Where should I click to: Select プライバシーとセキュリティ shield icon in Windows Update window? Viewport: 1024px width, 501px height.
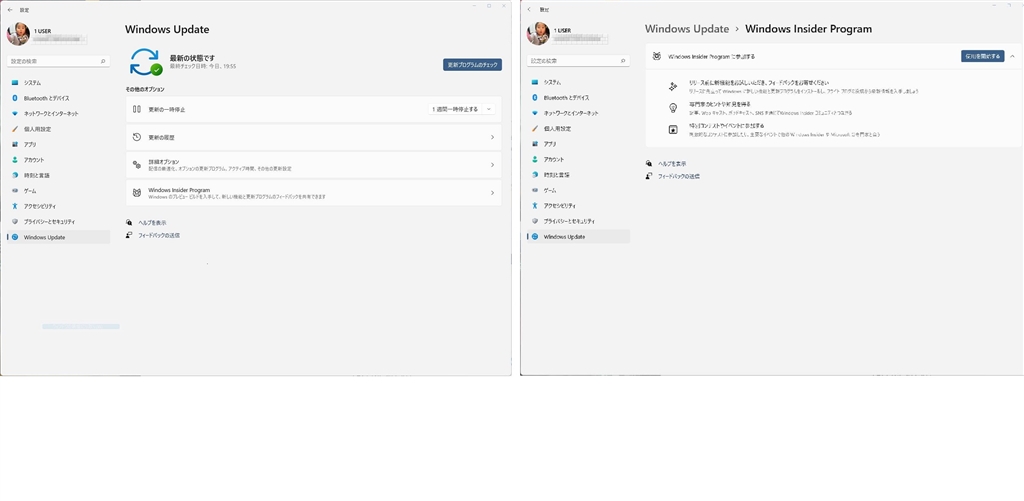(15, 222)
